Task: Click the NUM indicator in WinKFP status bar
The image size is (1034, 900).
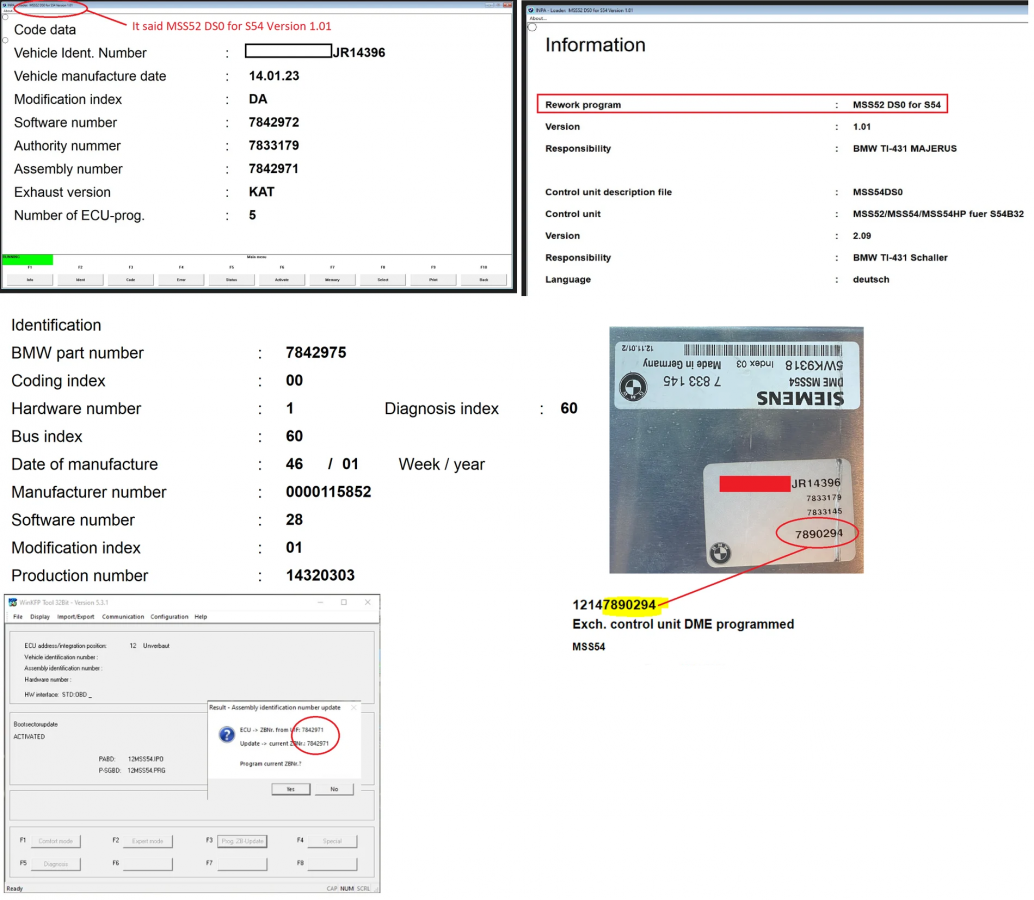Action: (x=347, y=888)
